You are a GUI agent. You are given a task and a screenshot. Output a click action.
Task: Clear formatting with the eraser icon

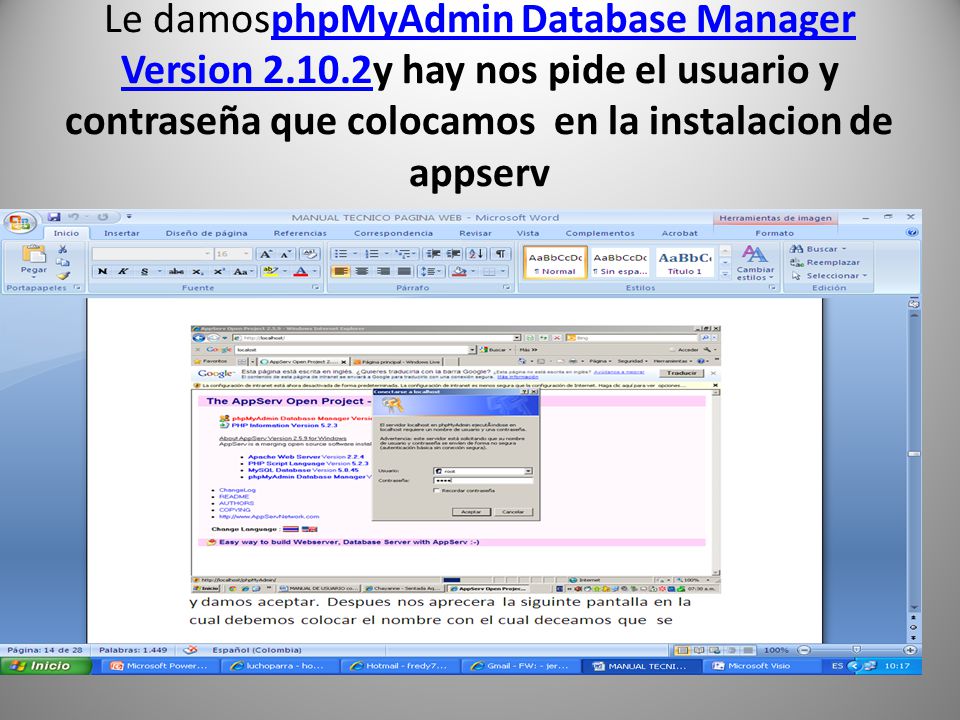tap(310, 253)
